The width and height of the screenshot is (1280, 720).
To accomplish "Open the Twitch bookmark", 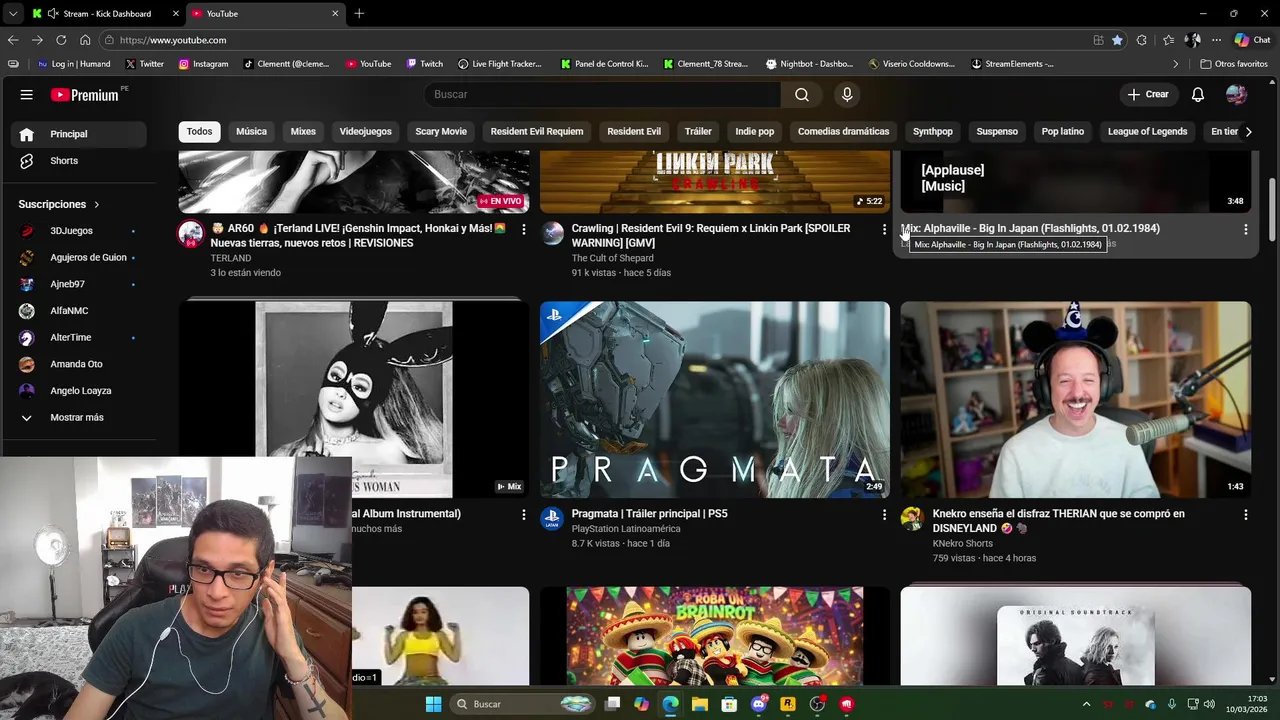I will click(x=424, y=64).
